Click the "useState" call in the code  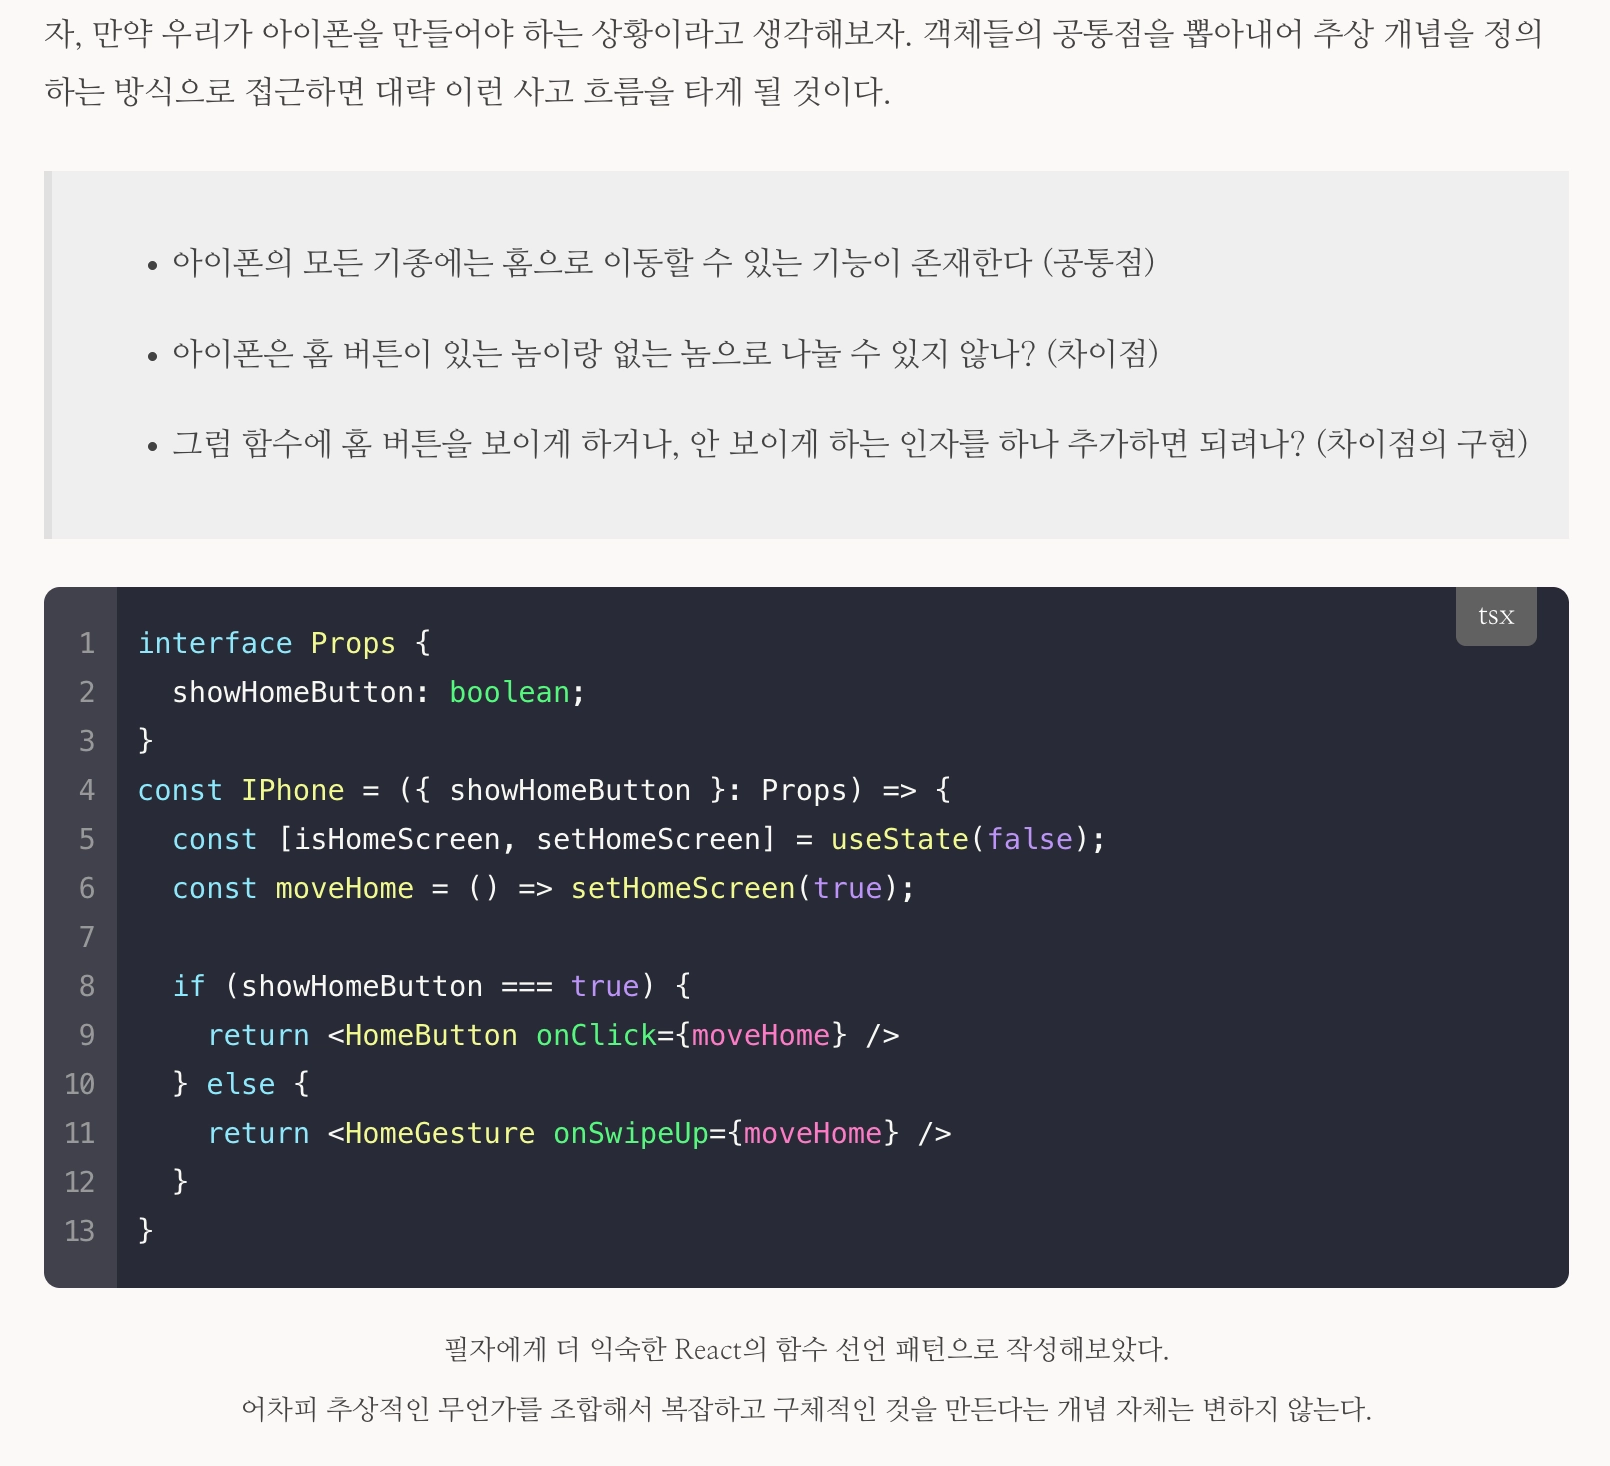(x=900, y=839)
